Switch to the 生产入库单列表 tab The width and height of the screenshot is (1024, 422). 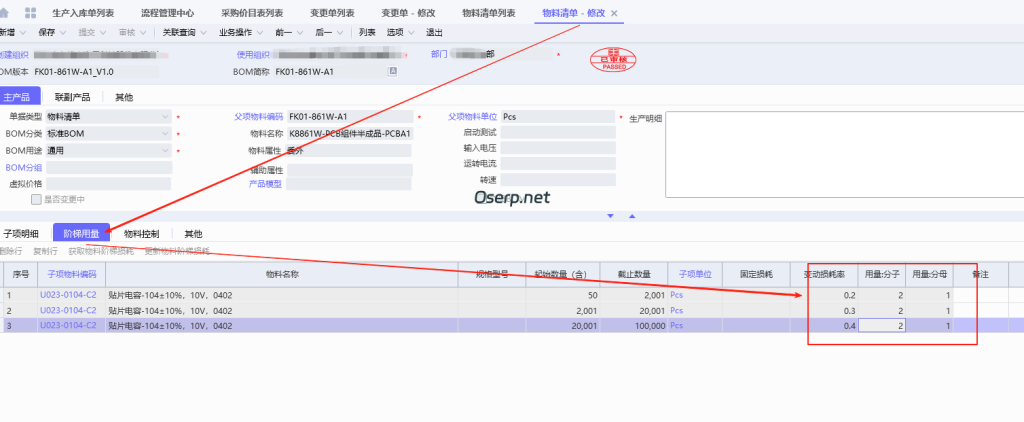82,13
